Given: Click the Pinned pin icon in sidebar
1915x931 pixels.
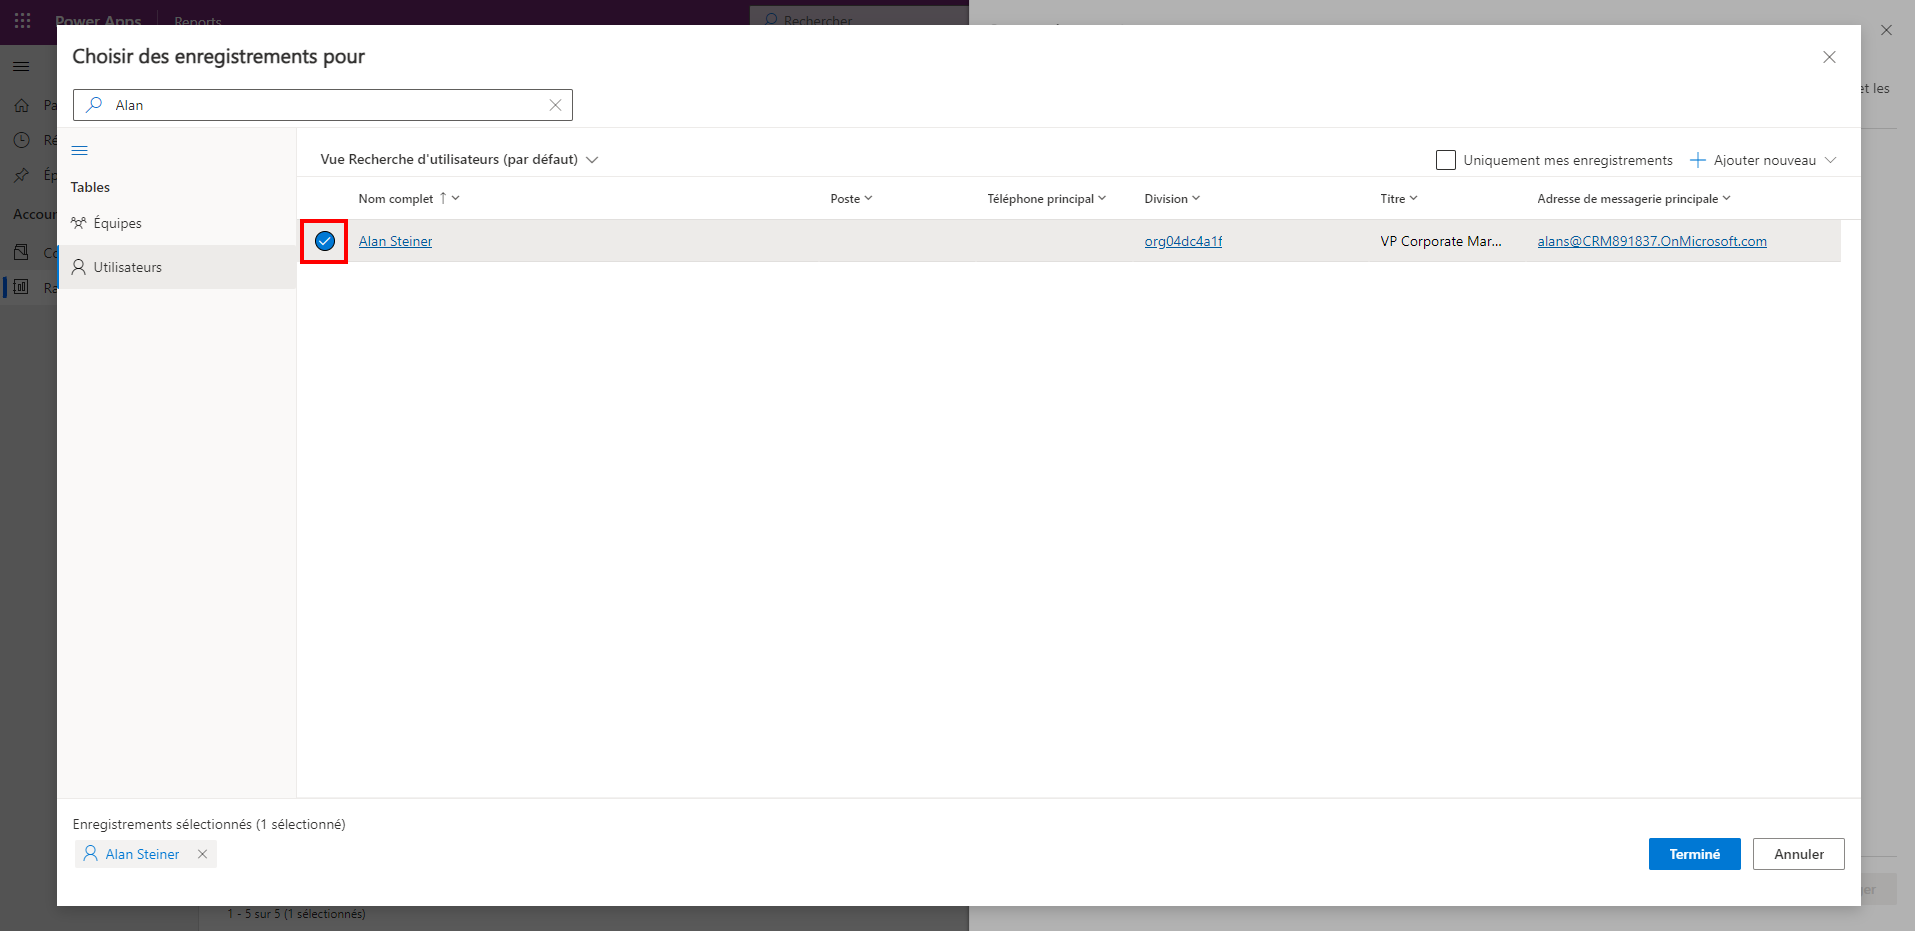Looking at the screenshot, I should click(21, 175).
